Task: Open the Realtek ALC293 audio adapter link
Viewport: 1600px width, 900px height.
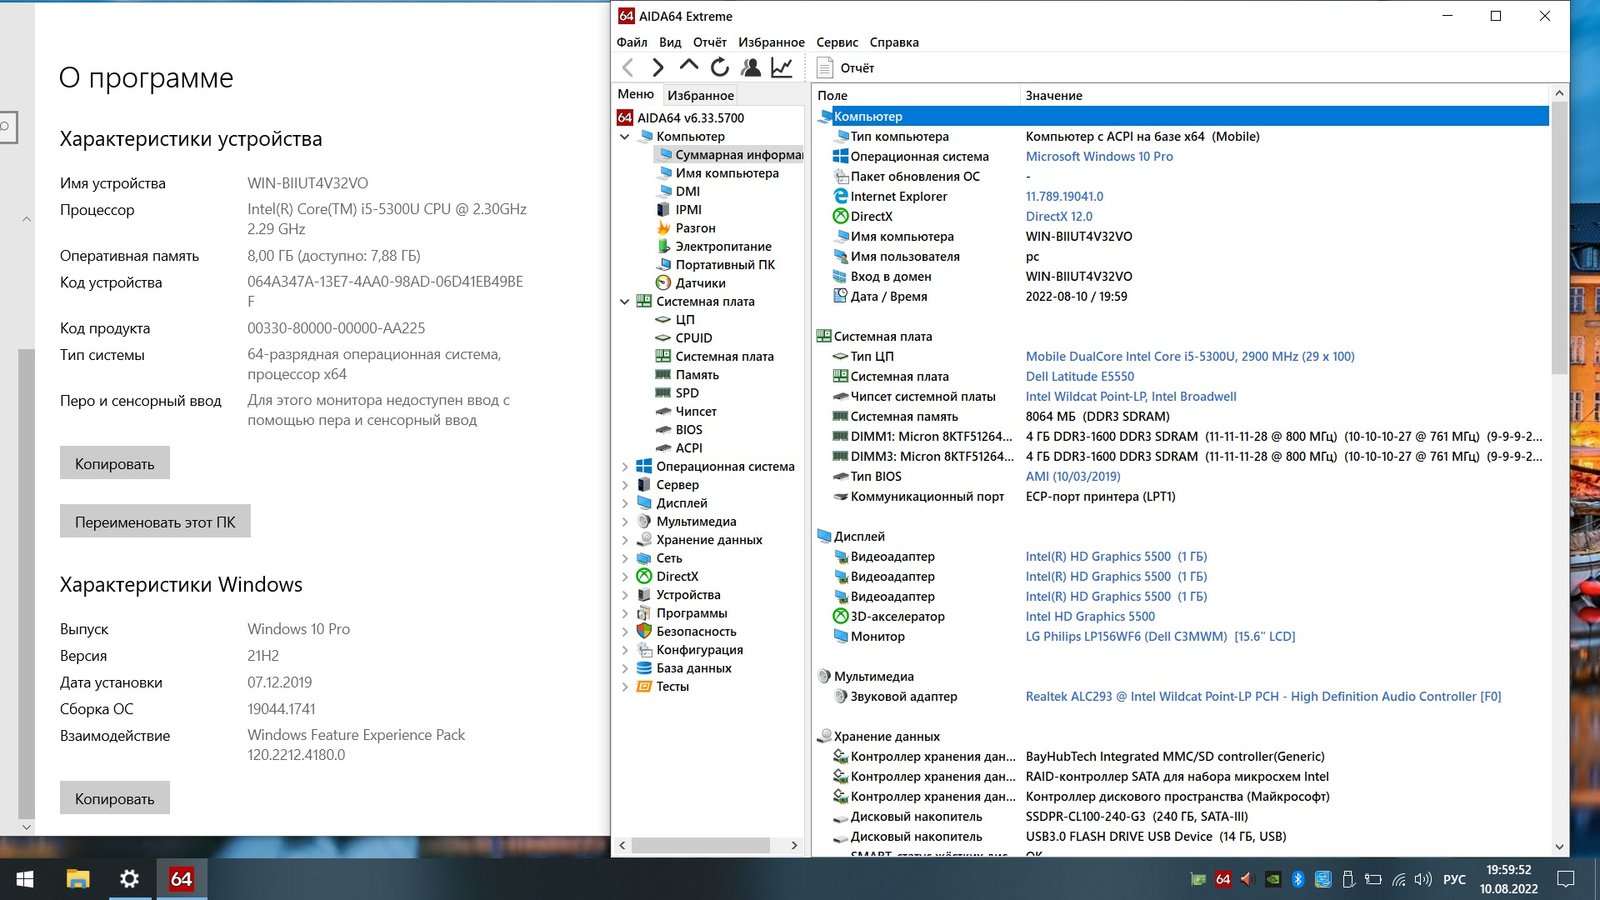Action: (1263, 697)
